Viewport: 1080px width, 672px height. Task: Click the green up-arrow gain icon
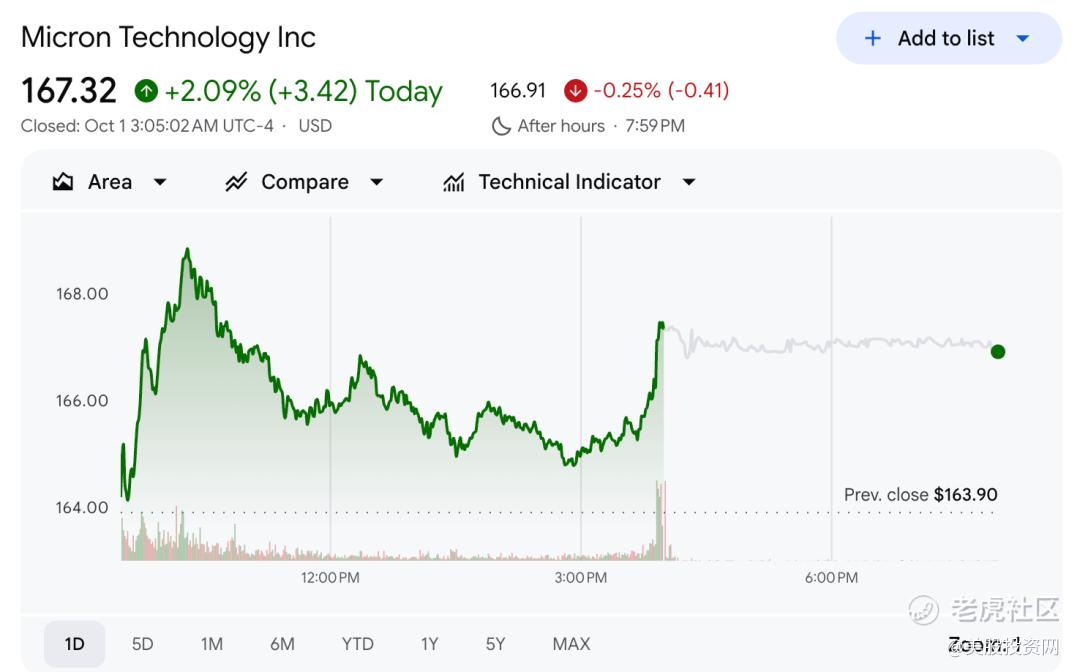coord(146,91)
